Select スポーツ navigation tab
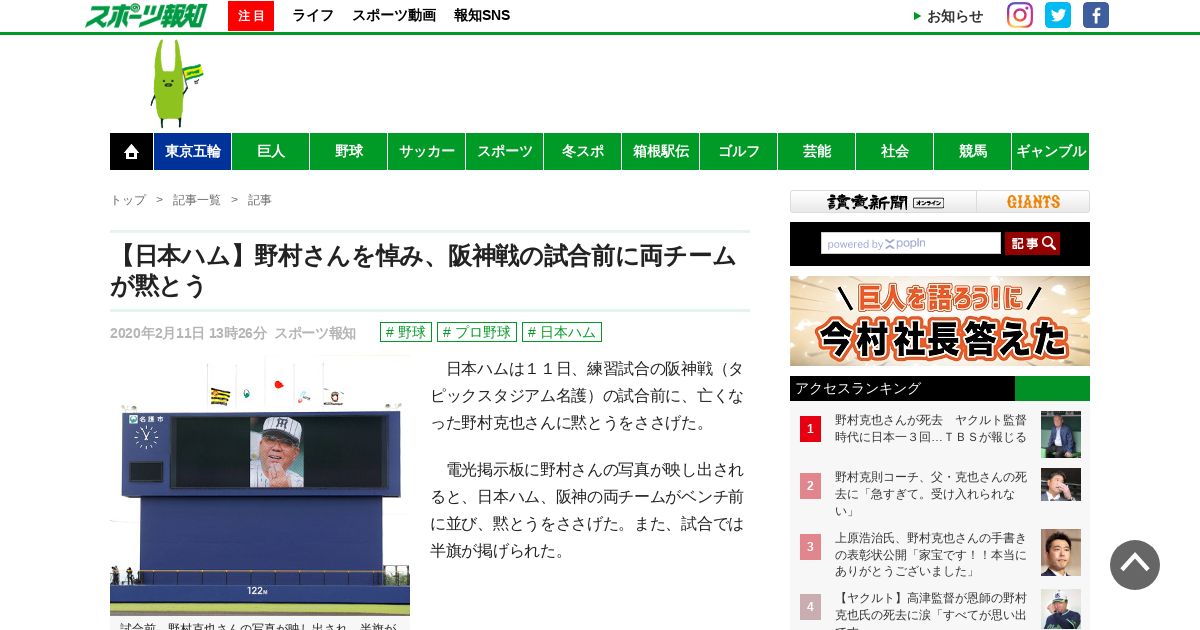Image resolution: width=1200 pixels, height=630 pixels. 505,152
